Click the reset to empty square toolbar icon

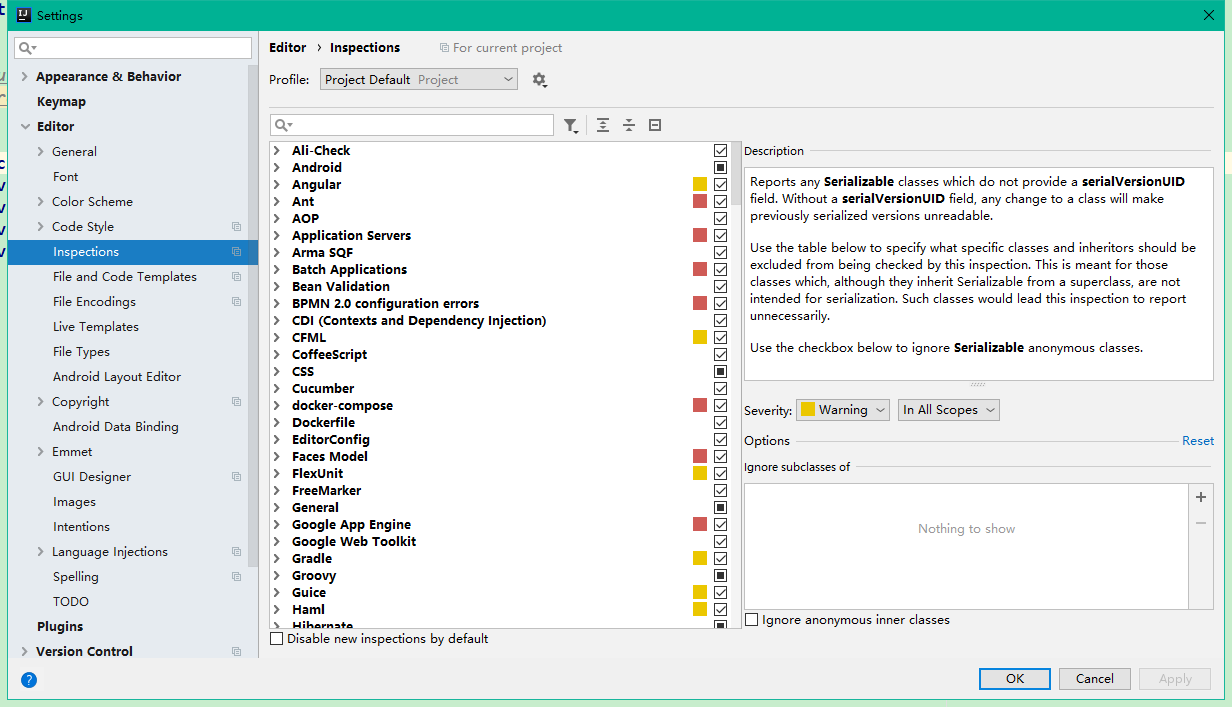click(655, 125)
